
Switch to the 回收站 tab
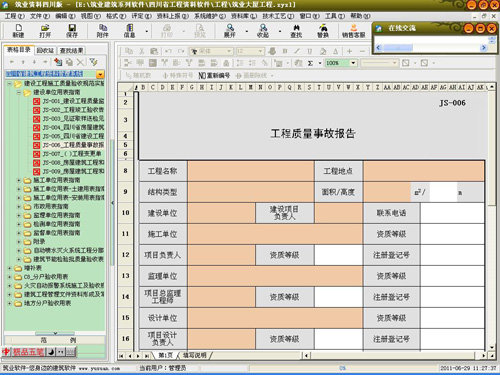45,50
